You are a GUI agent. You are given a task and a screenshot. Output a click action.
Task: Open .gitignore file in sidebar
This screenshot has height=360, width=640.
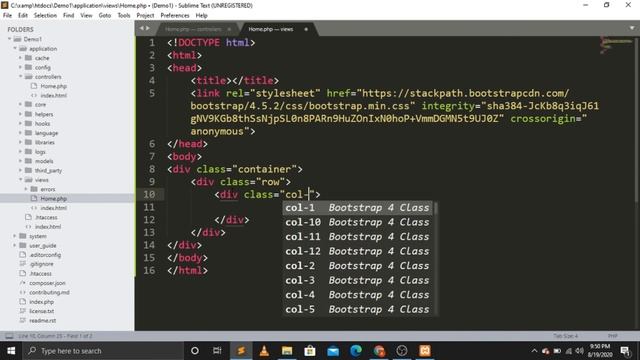tap(41, 264)
